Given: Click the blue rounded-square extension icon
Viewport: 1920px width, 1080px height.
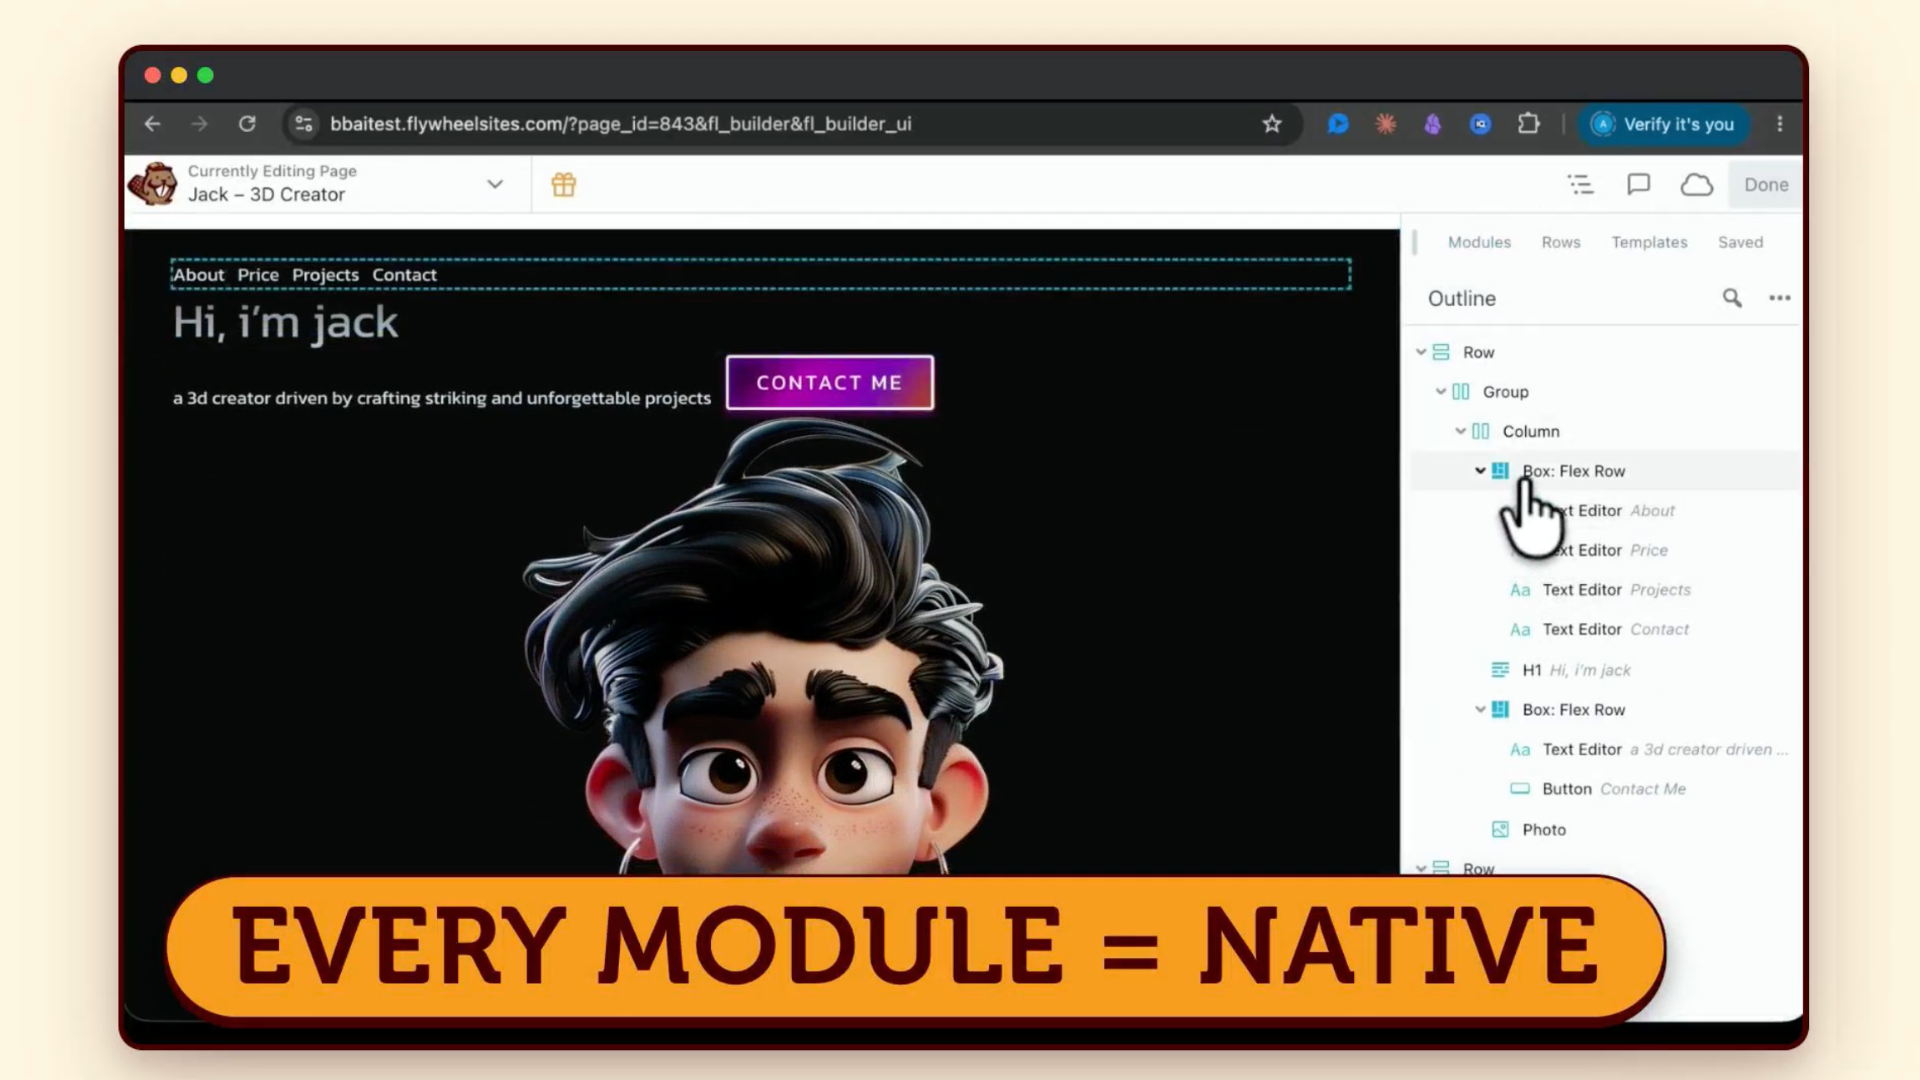Looking at the screenshot, I should click(x=1481, y=124).
